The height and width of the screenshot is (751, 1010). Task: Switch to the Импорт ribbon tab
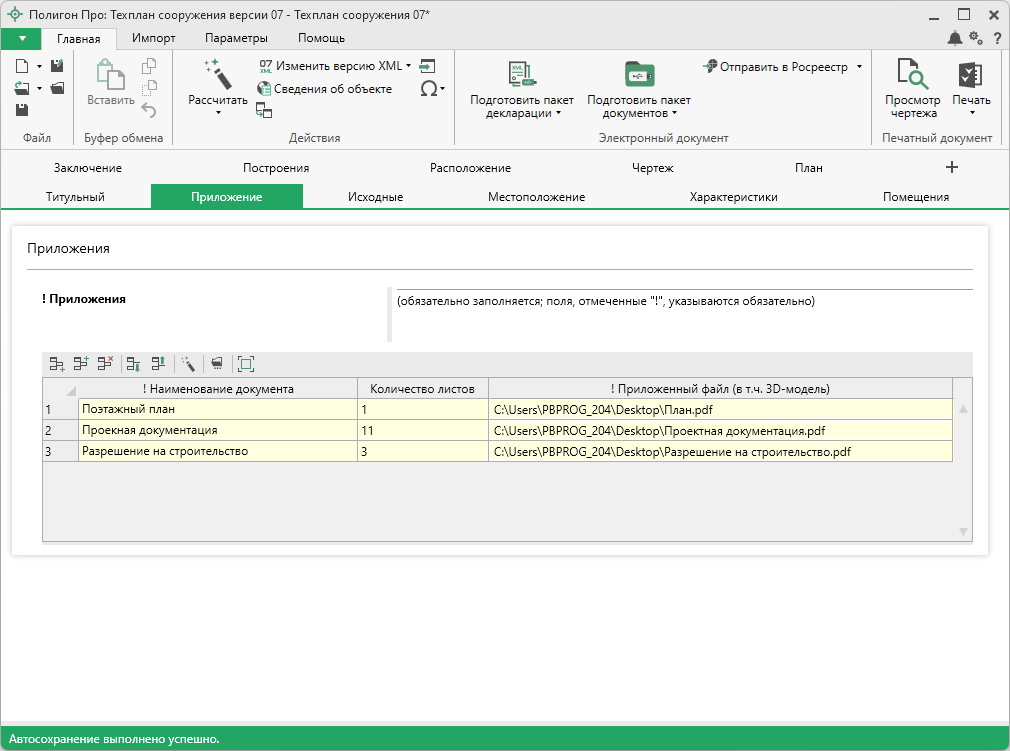[154, 38]
